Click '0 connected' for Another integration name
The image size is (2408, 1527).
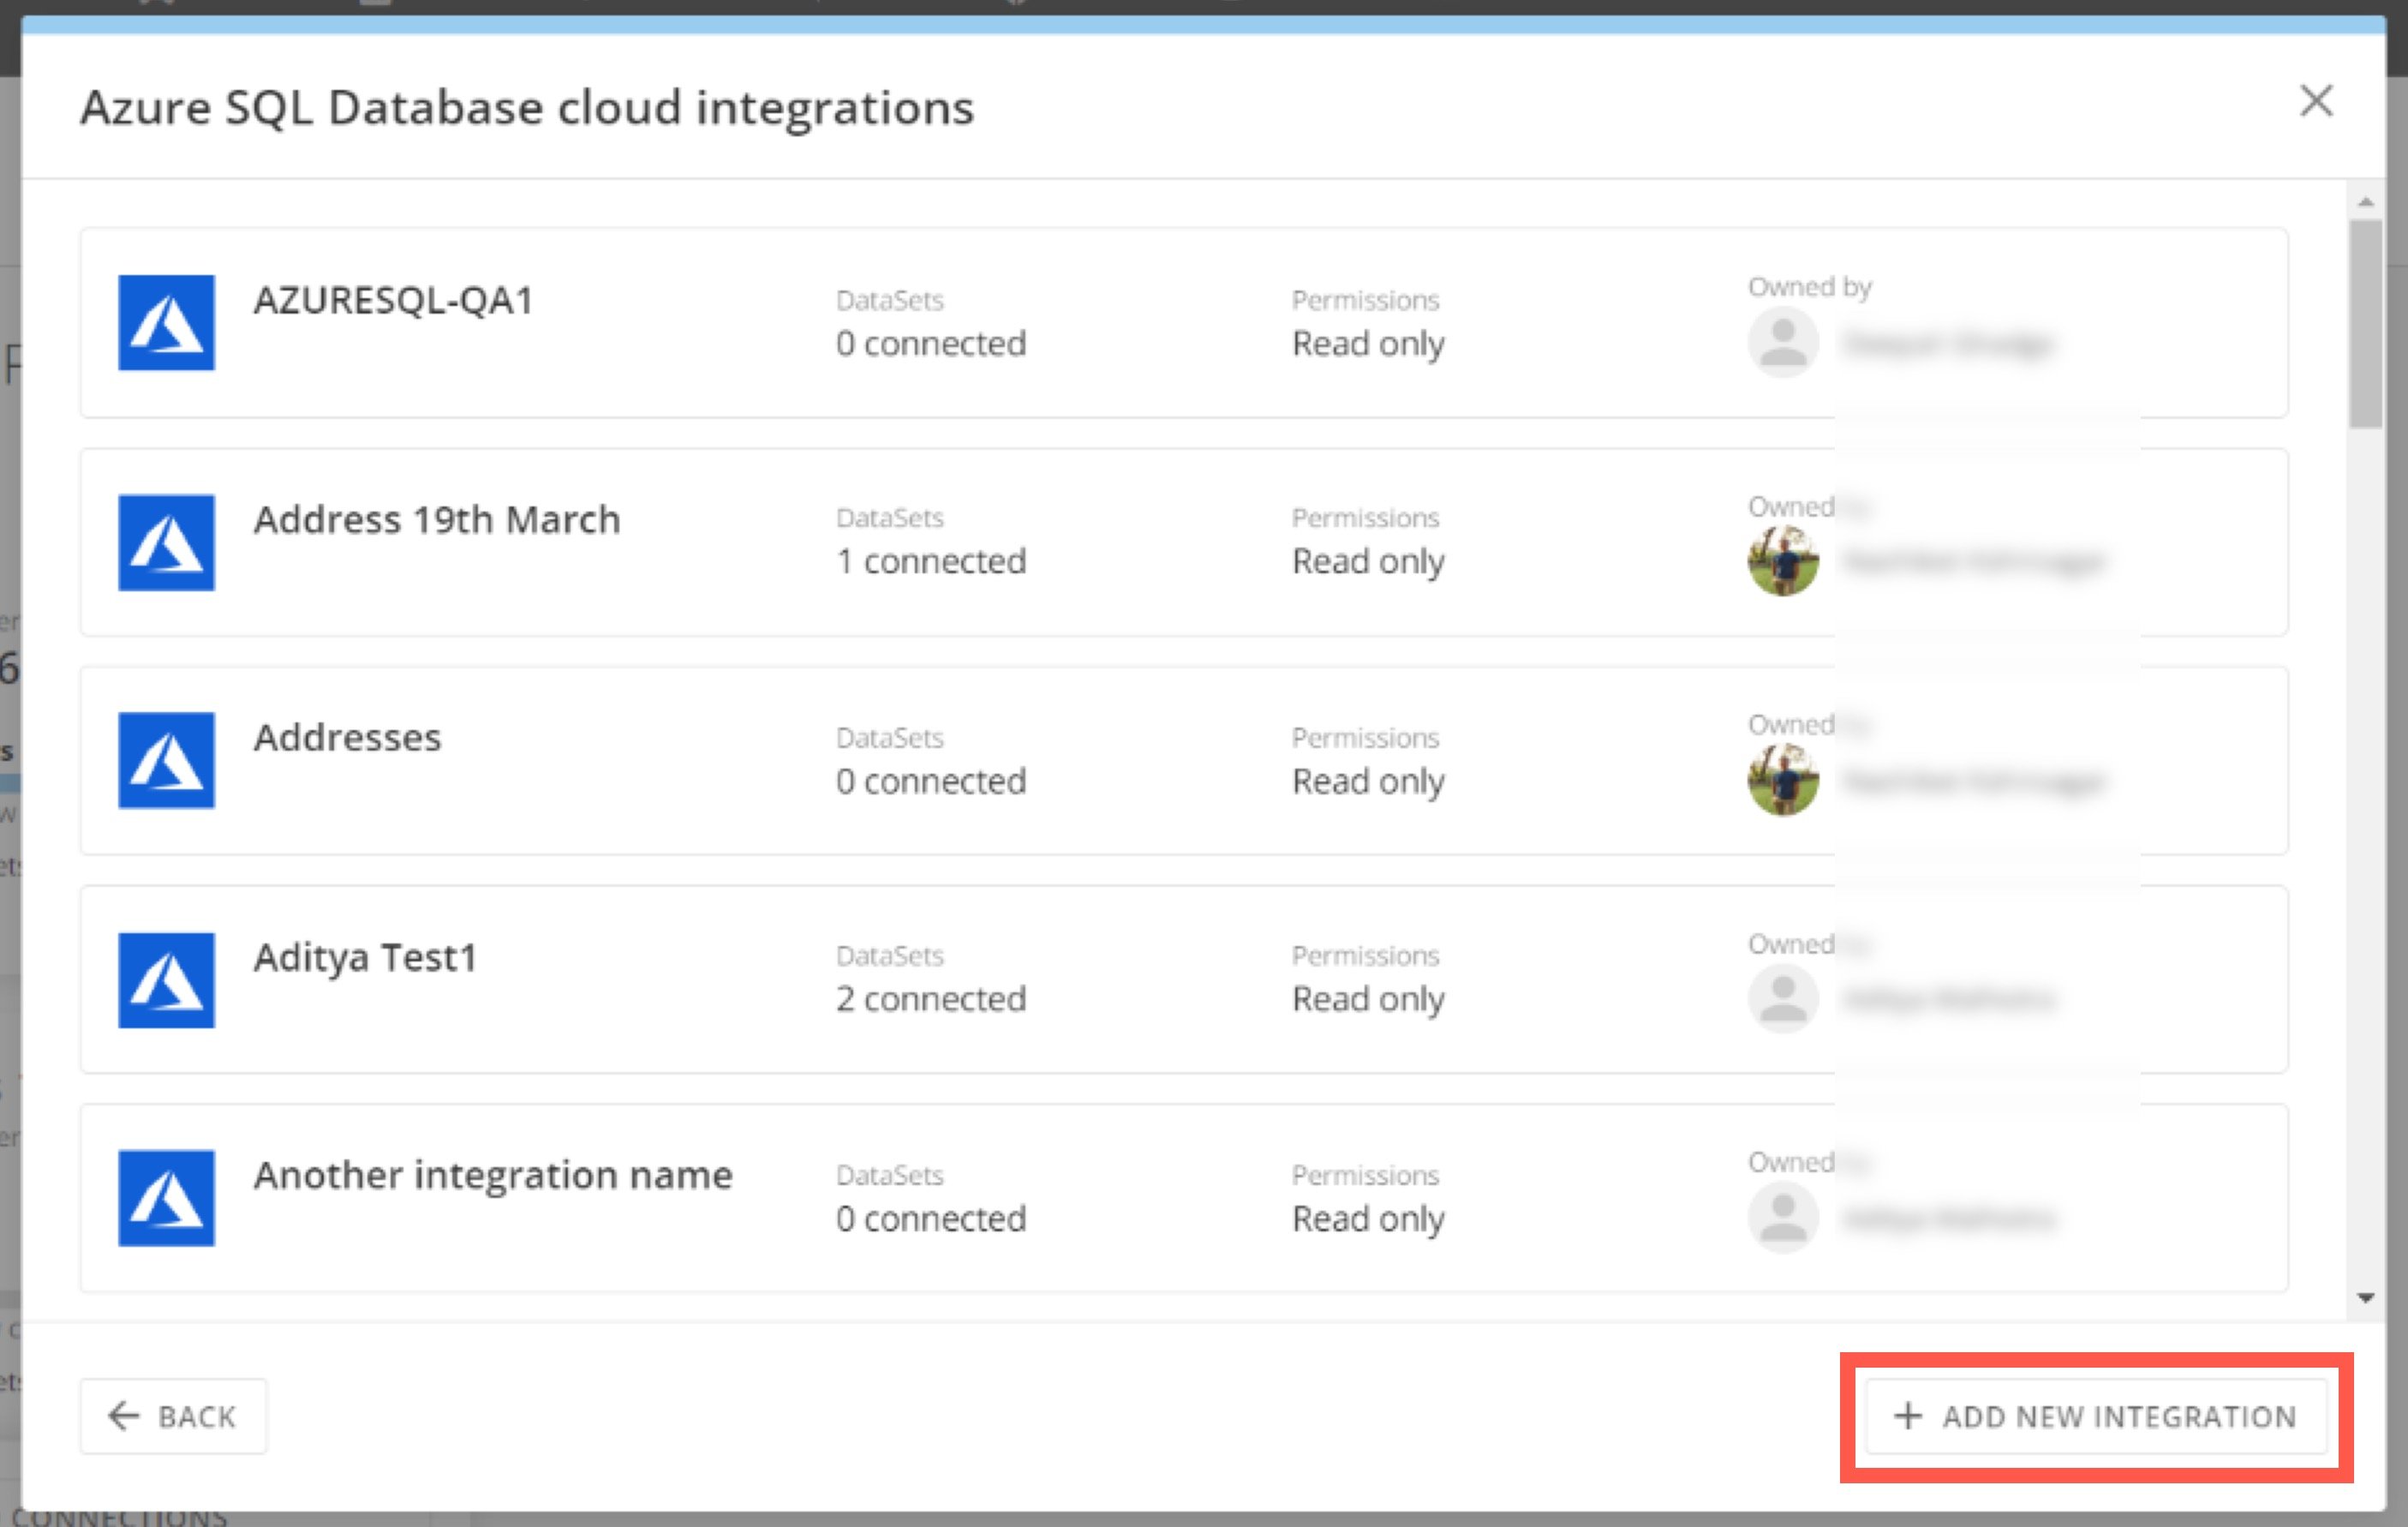(931, 1219)
